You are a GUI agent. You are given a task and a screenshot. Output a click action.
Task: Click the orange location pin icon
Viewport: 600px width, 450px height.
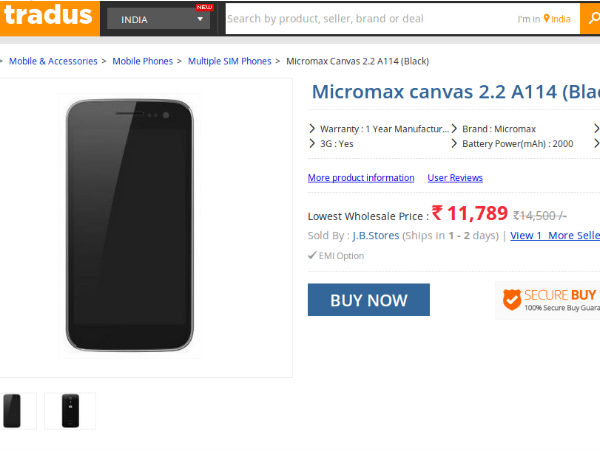547,19
